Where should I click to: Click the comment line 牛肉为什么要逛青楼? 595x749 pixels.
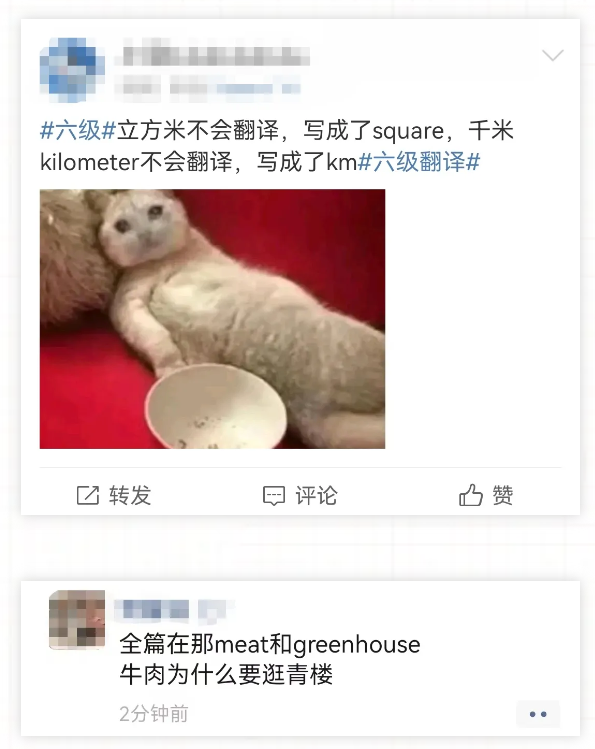coord(226,674)
